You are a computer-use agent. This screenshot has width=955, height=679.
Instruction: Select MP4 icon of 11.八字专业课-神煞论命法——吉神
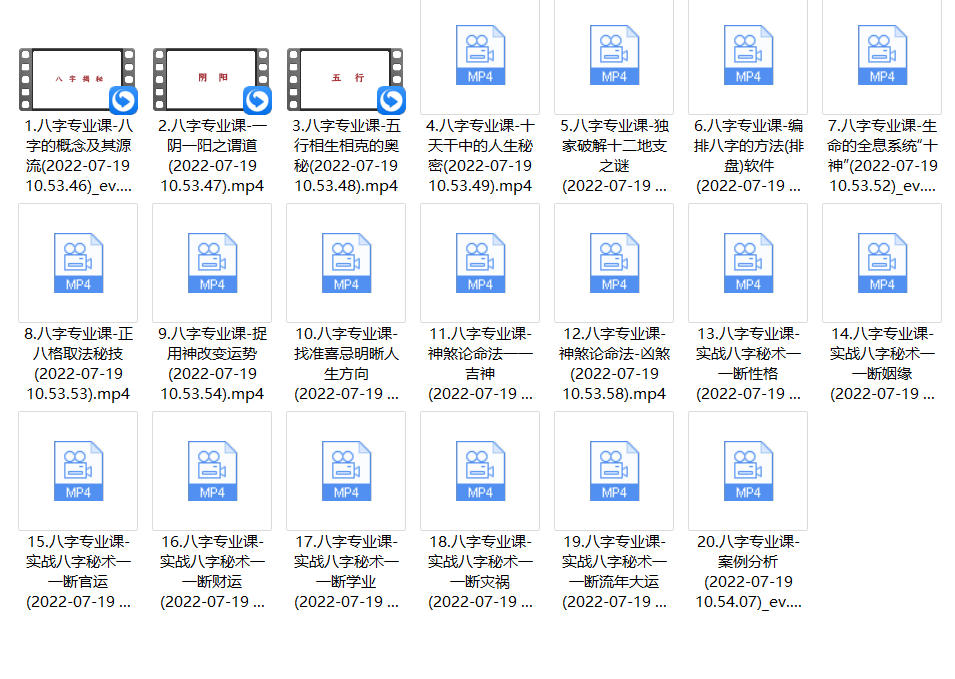pyautogui.click(x=481, y=262)
